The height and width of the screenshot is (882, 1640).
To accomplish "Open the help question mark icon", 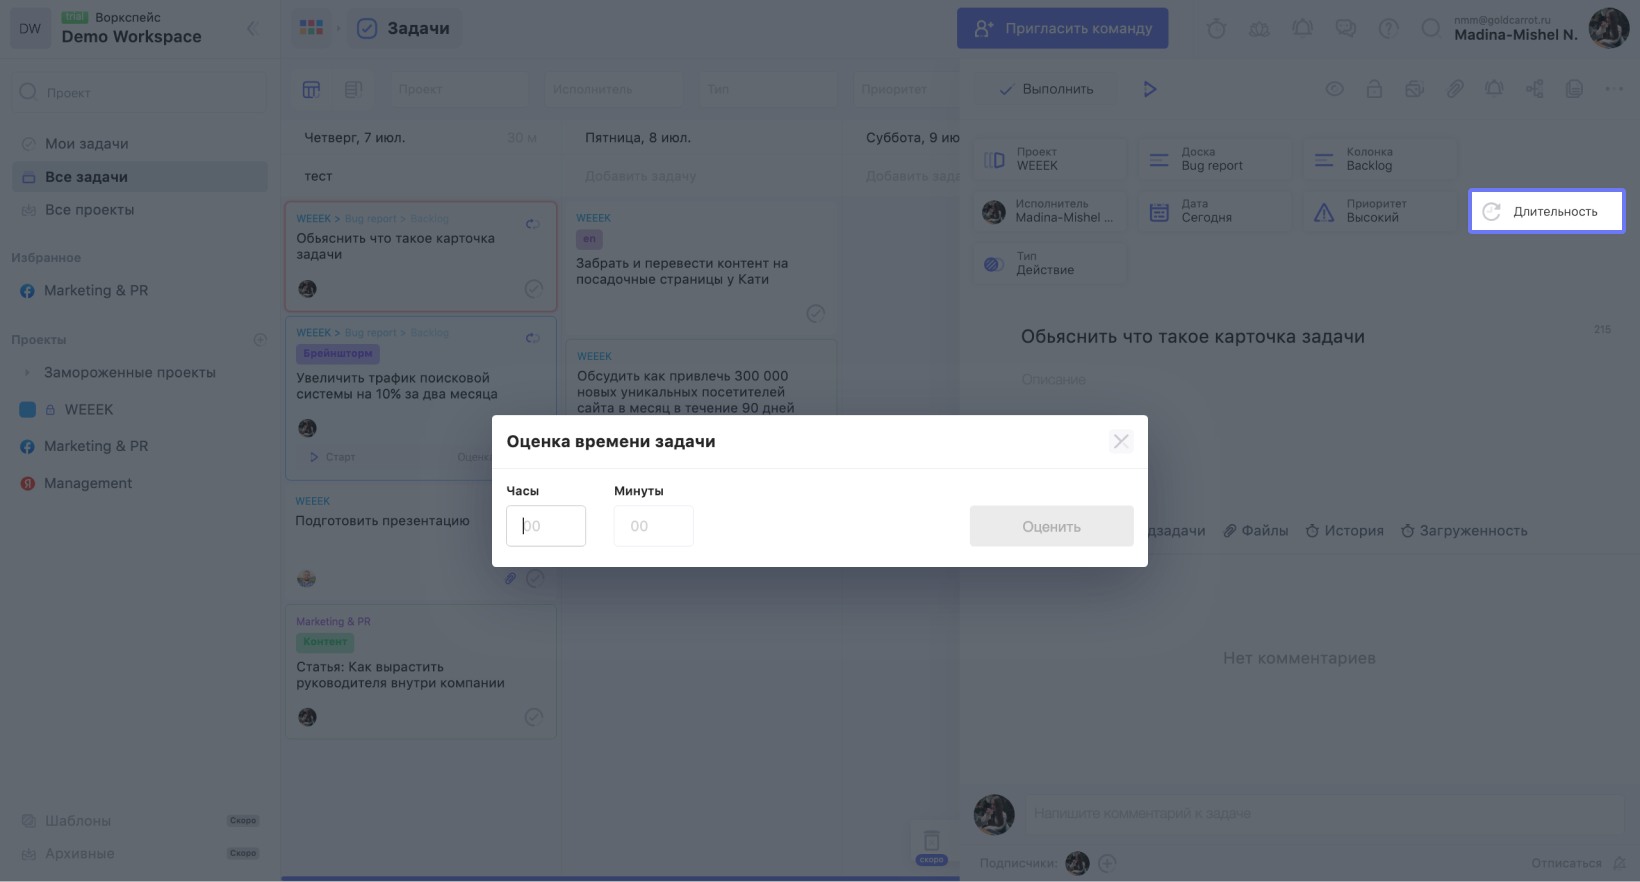I will coord(1389,29).
